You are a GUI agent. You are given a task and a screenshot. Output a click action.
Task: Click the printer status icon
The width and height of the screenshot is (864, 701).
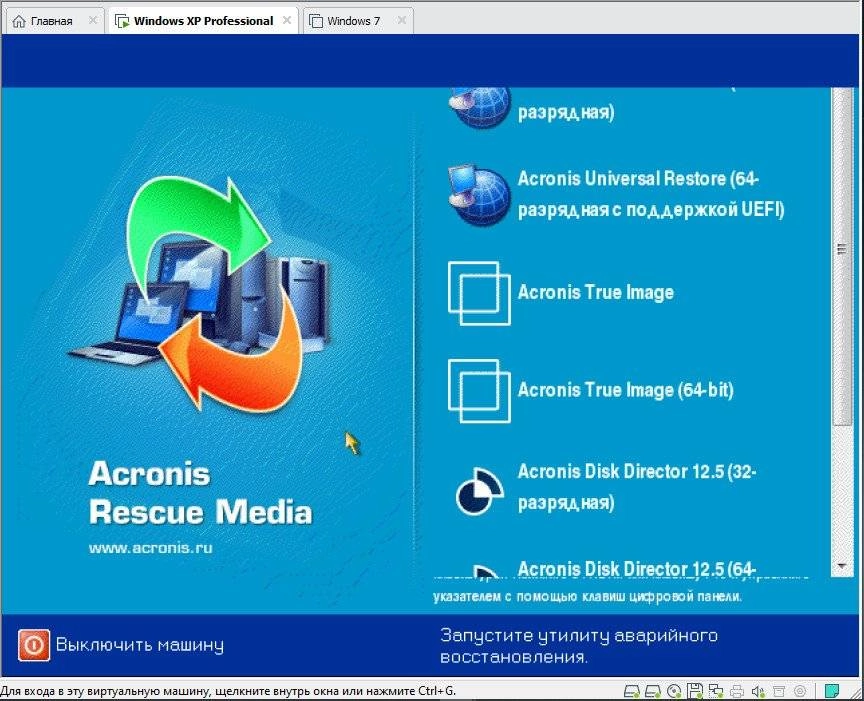click(737, 691)
